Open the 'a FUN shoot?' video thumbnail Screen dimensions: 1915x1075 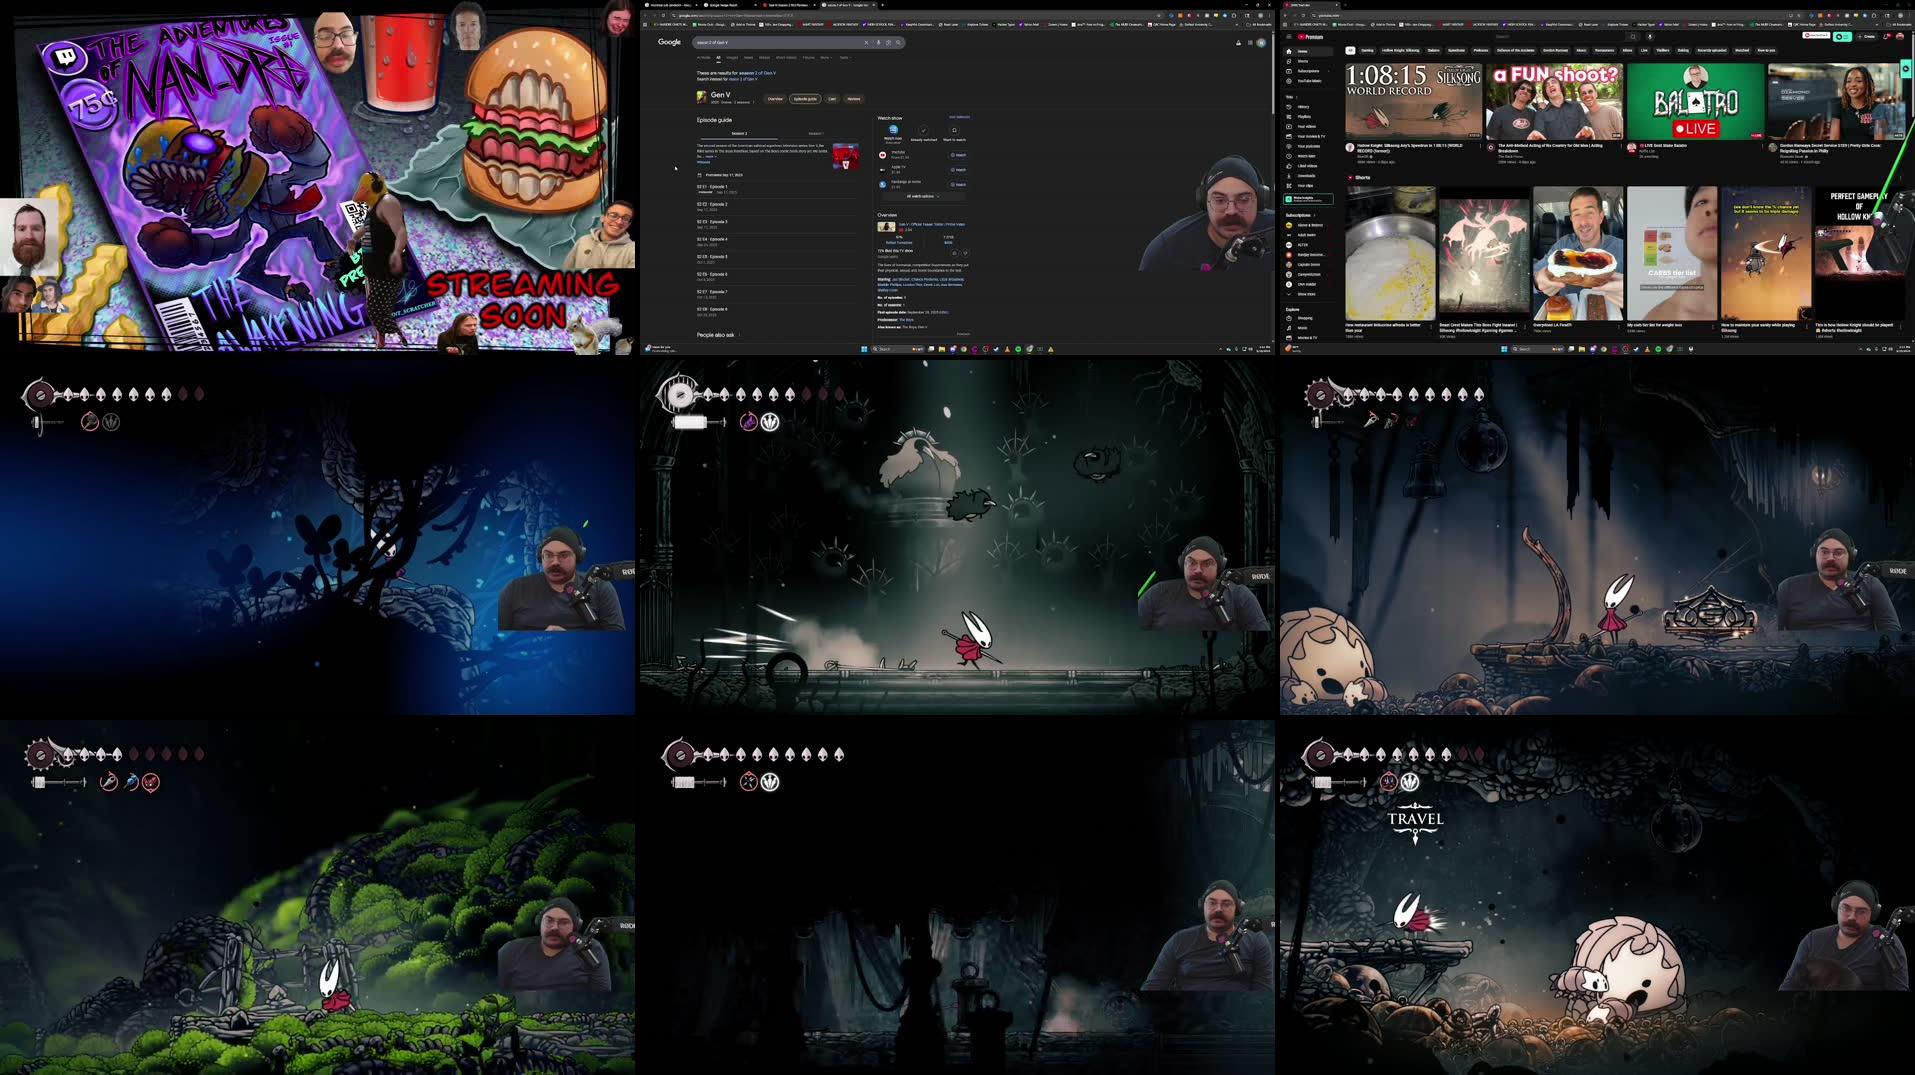click(1554, 101)
